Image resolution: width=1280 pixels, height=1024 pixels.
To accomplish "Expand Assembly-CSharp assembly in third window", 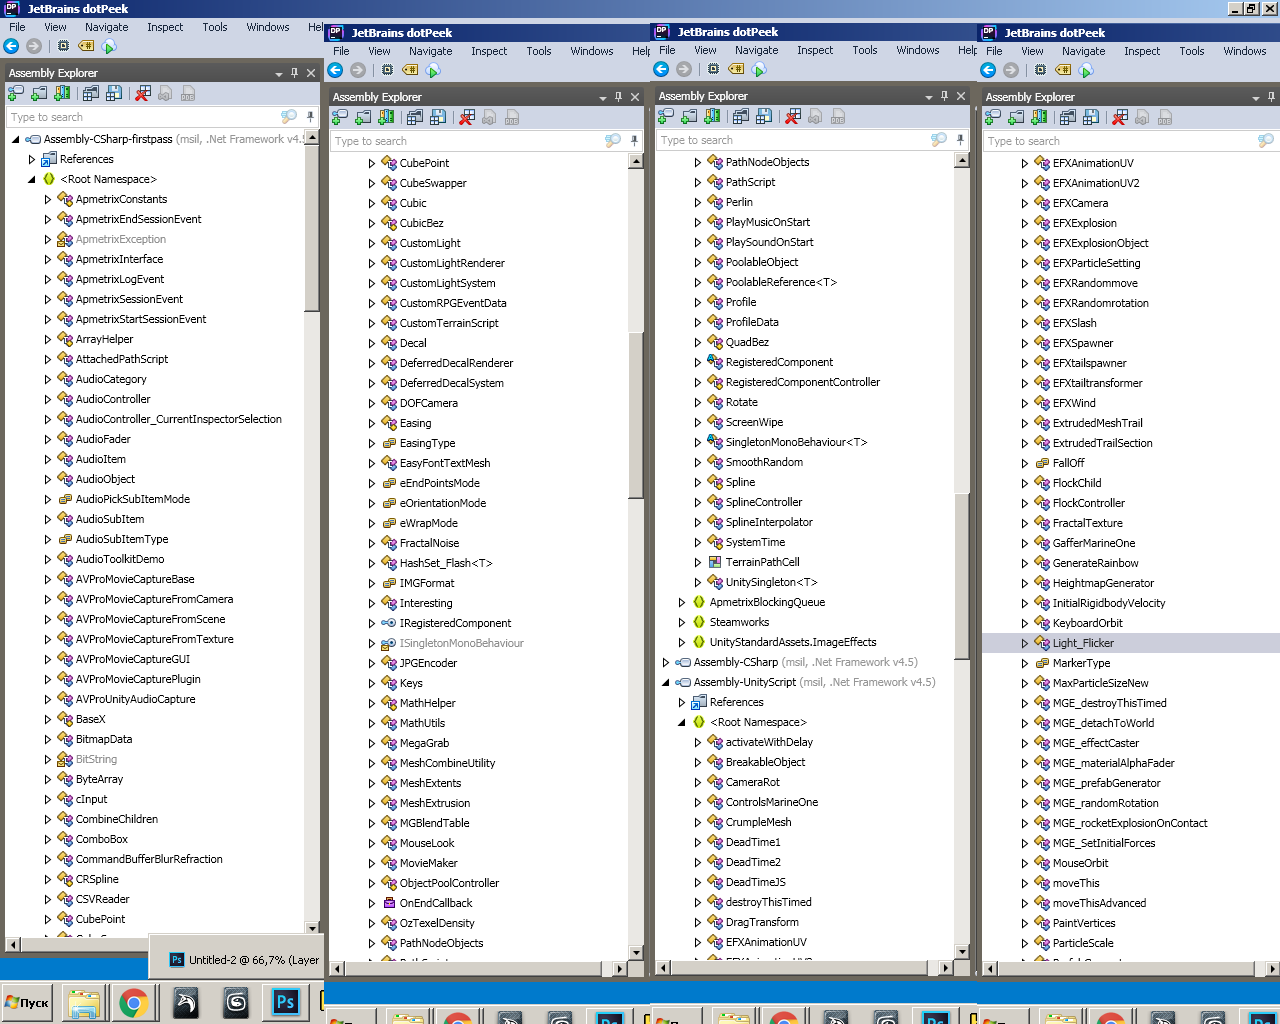I will (666, 662).
